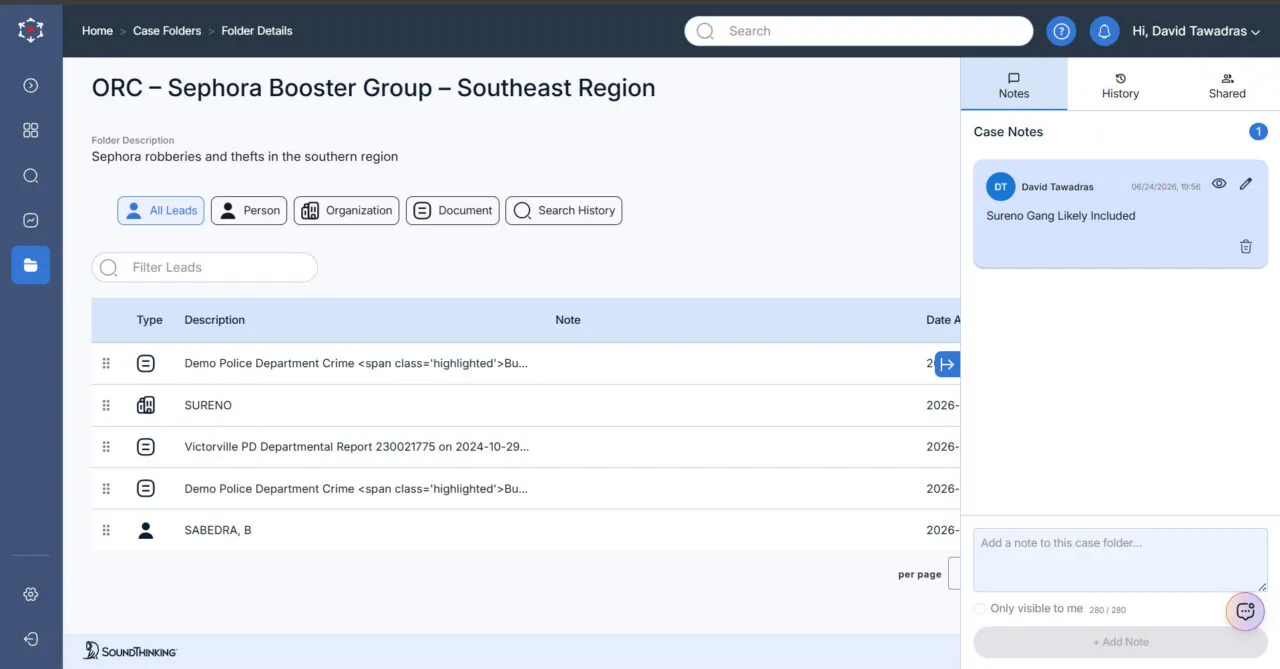The width and height of the screenshot is (1280, 669).
Task: Click document icon in Victorville PD row
Action: [x=146, y=447]
